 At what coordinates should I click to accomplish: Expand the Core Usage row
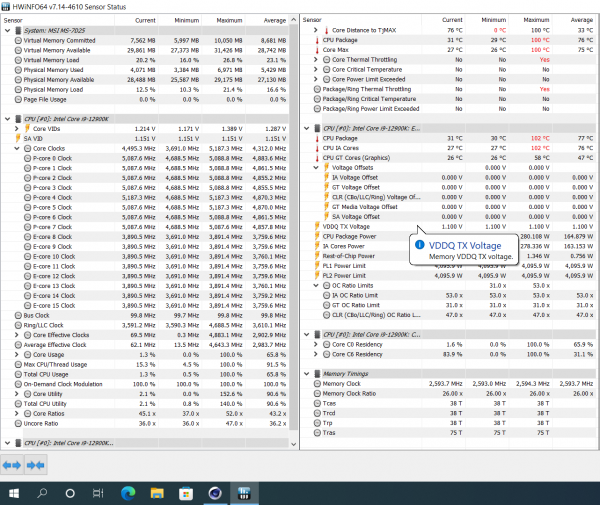(16, 355)
